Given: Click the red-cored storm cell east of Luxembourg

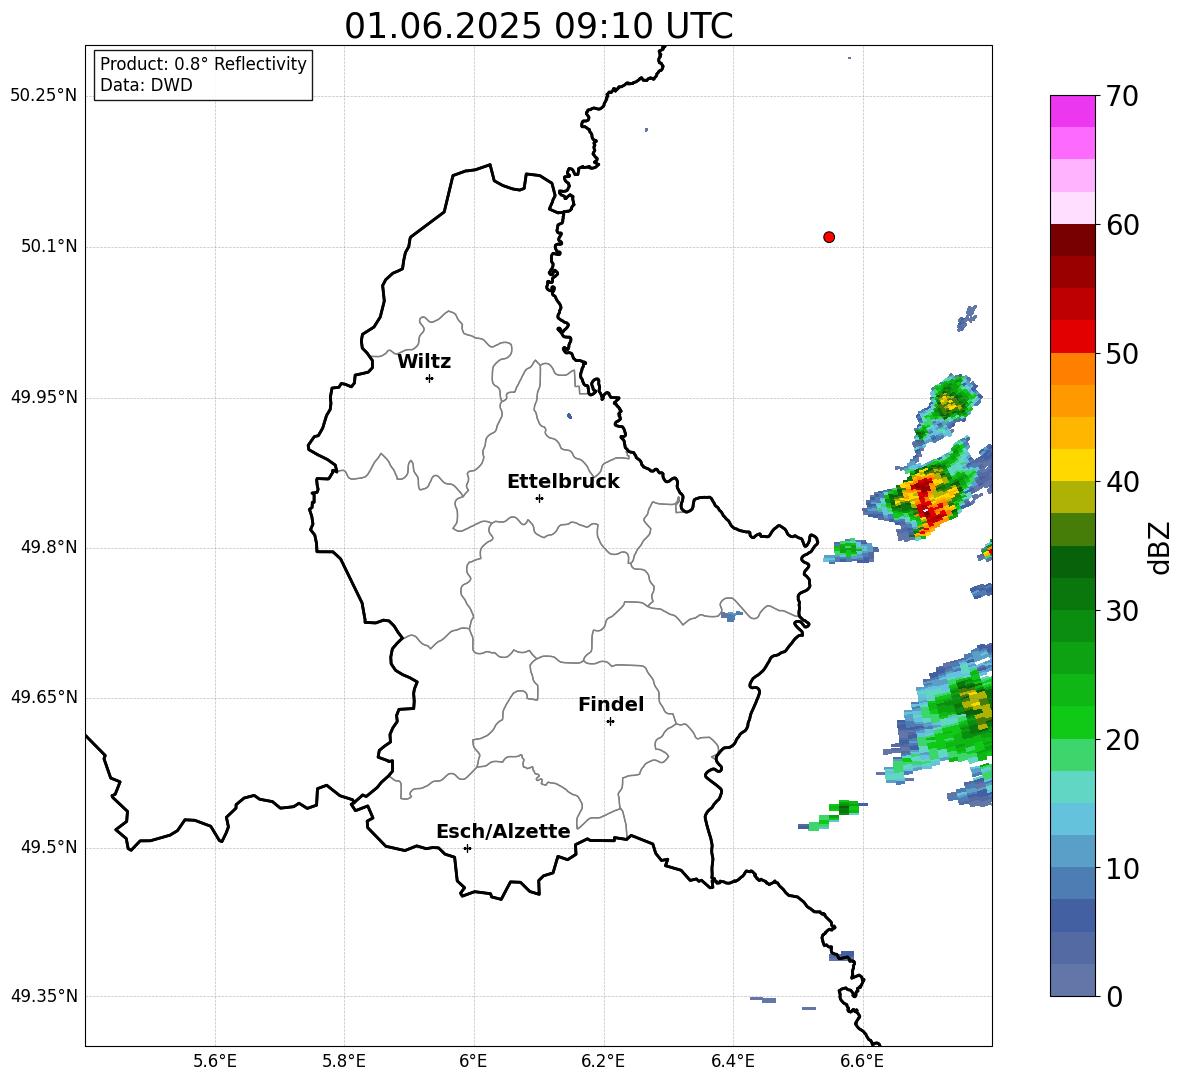Looking at the screenshot, I should click(x=925, y=494).
